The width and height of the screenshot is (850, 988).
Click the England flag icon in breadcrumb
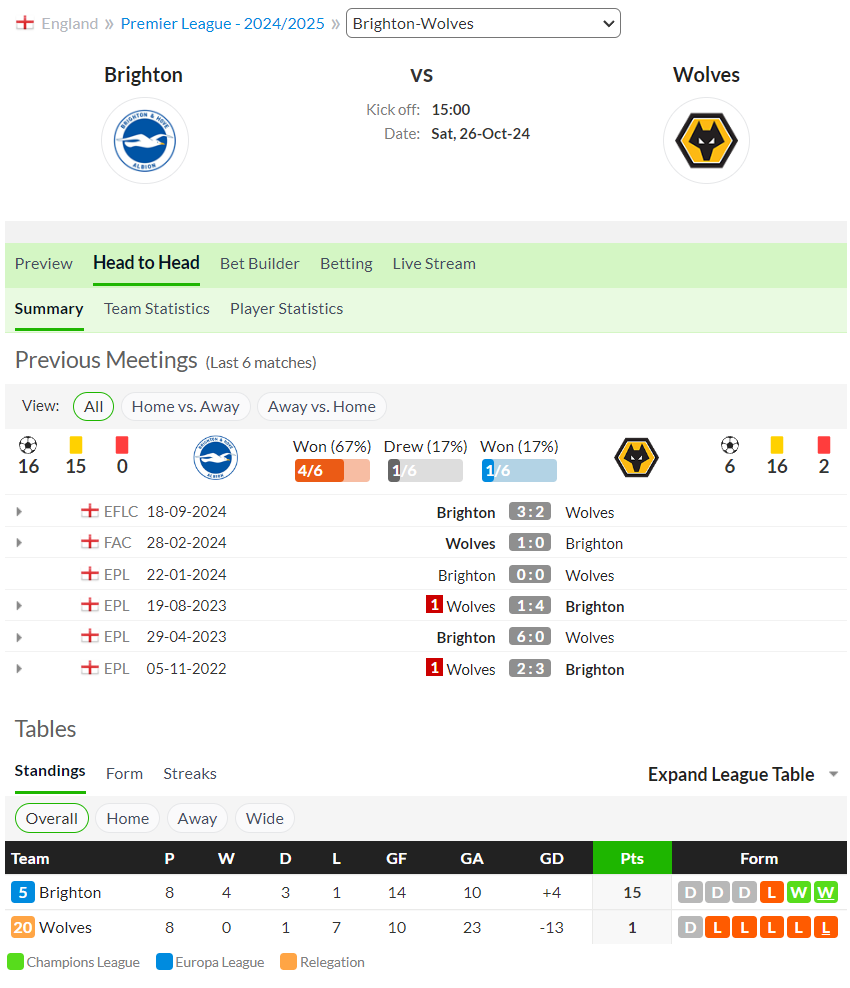tap(25, 23)
